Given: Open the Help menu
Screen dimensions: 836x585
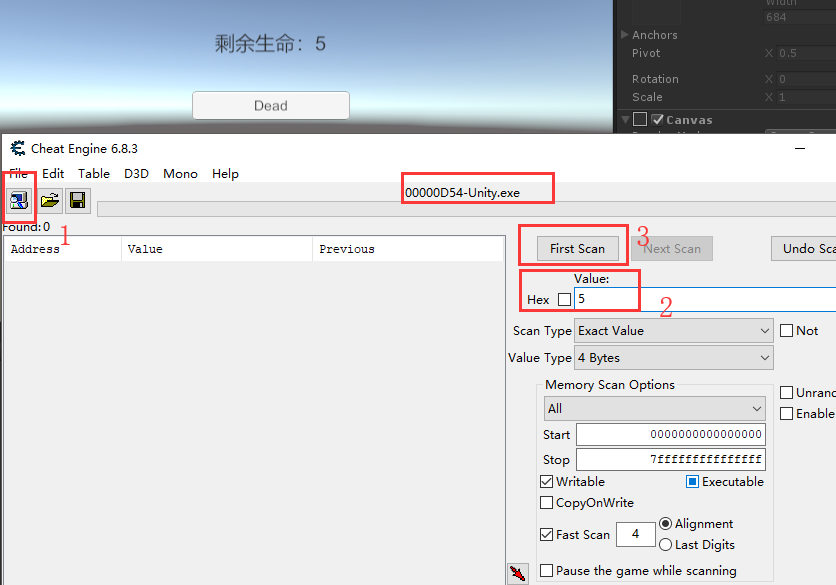Looking at the screenshot, I should [225, 173].
